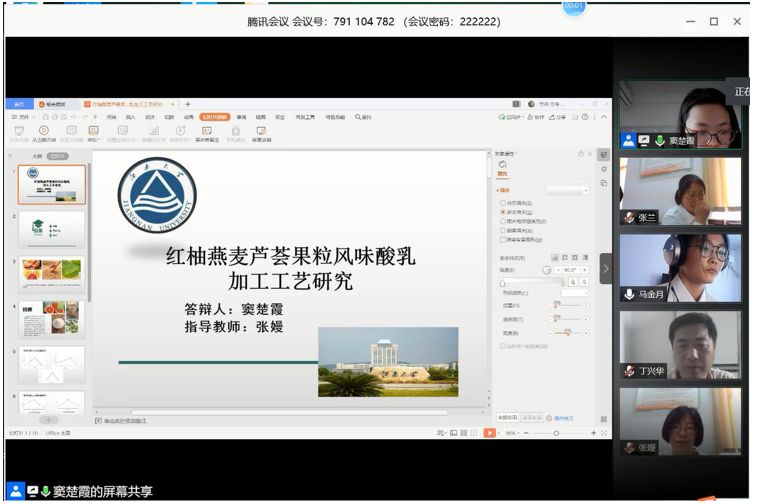Collapse the participant video sidebar arrow
Screen dimensions: 757x503
(x=606, y=268)
